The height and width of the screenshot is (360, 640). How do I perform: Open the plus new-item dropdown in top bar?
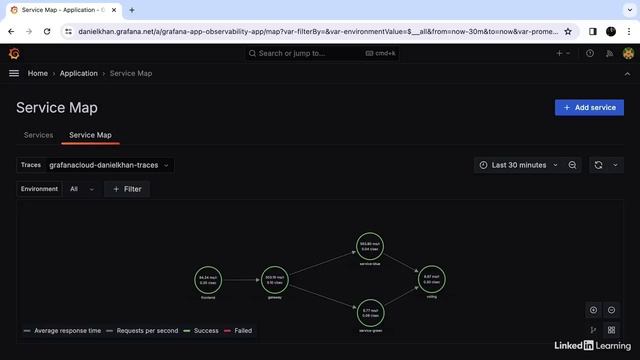click(x=563, y=53)
